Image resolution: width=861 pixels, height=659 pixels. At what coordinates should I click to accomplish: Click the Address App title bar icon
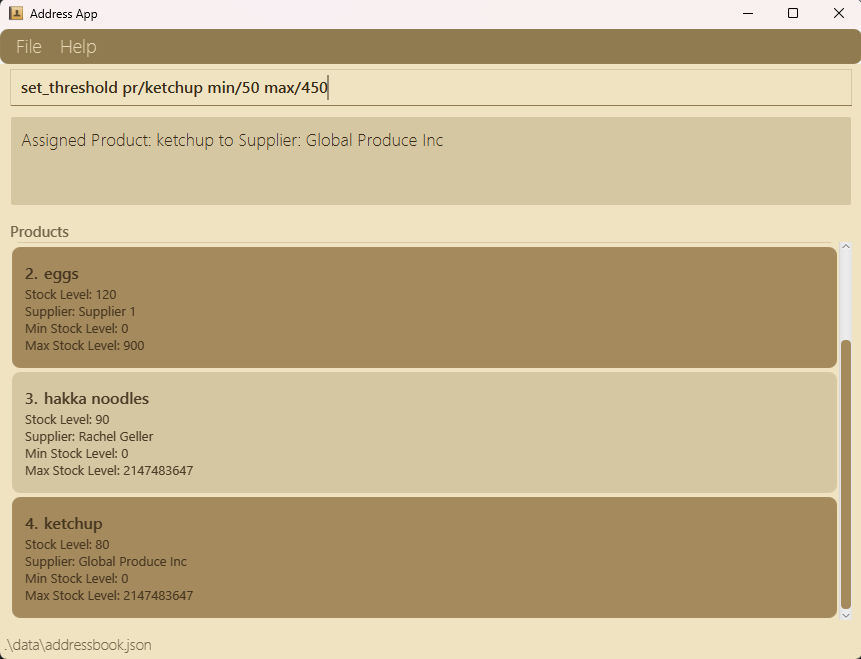pos(16,13)
